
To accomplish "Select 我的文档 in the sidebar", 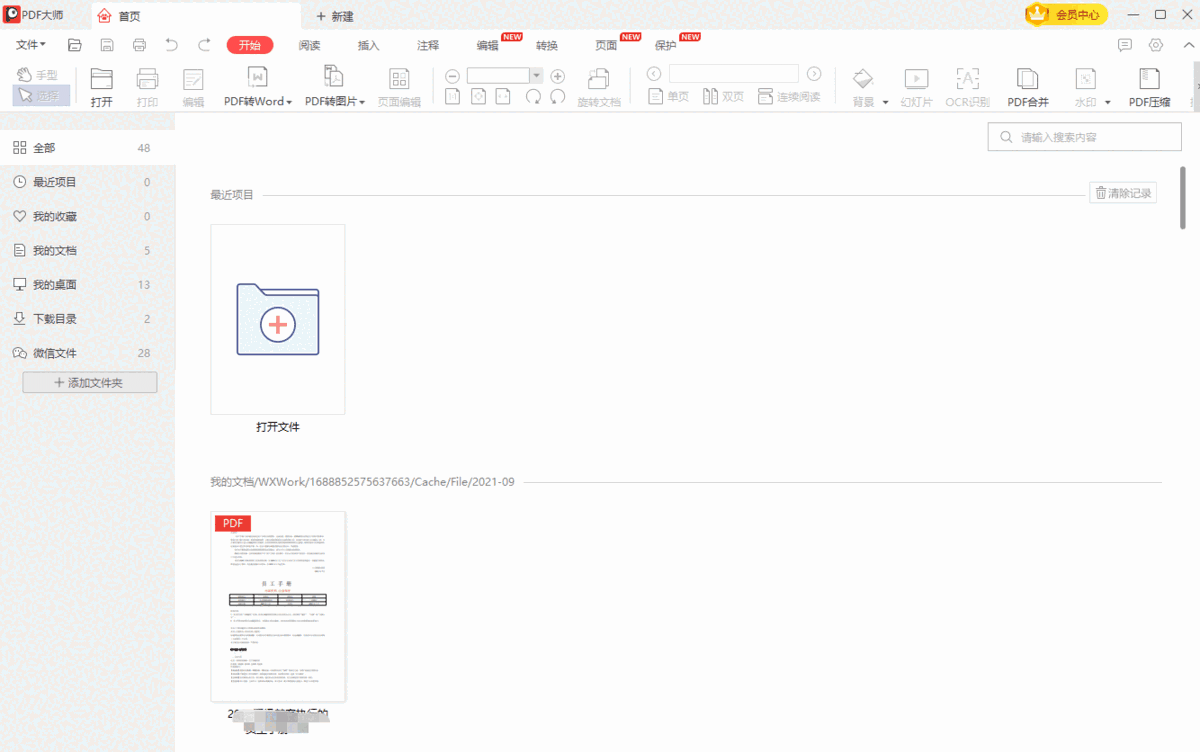I will (x=87, y=250).
